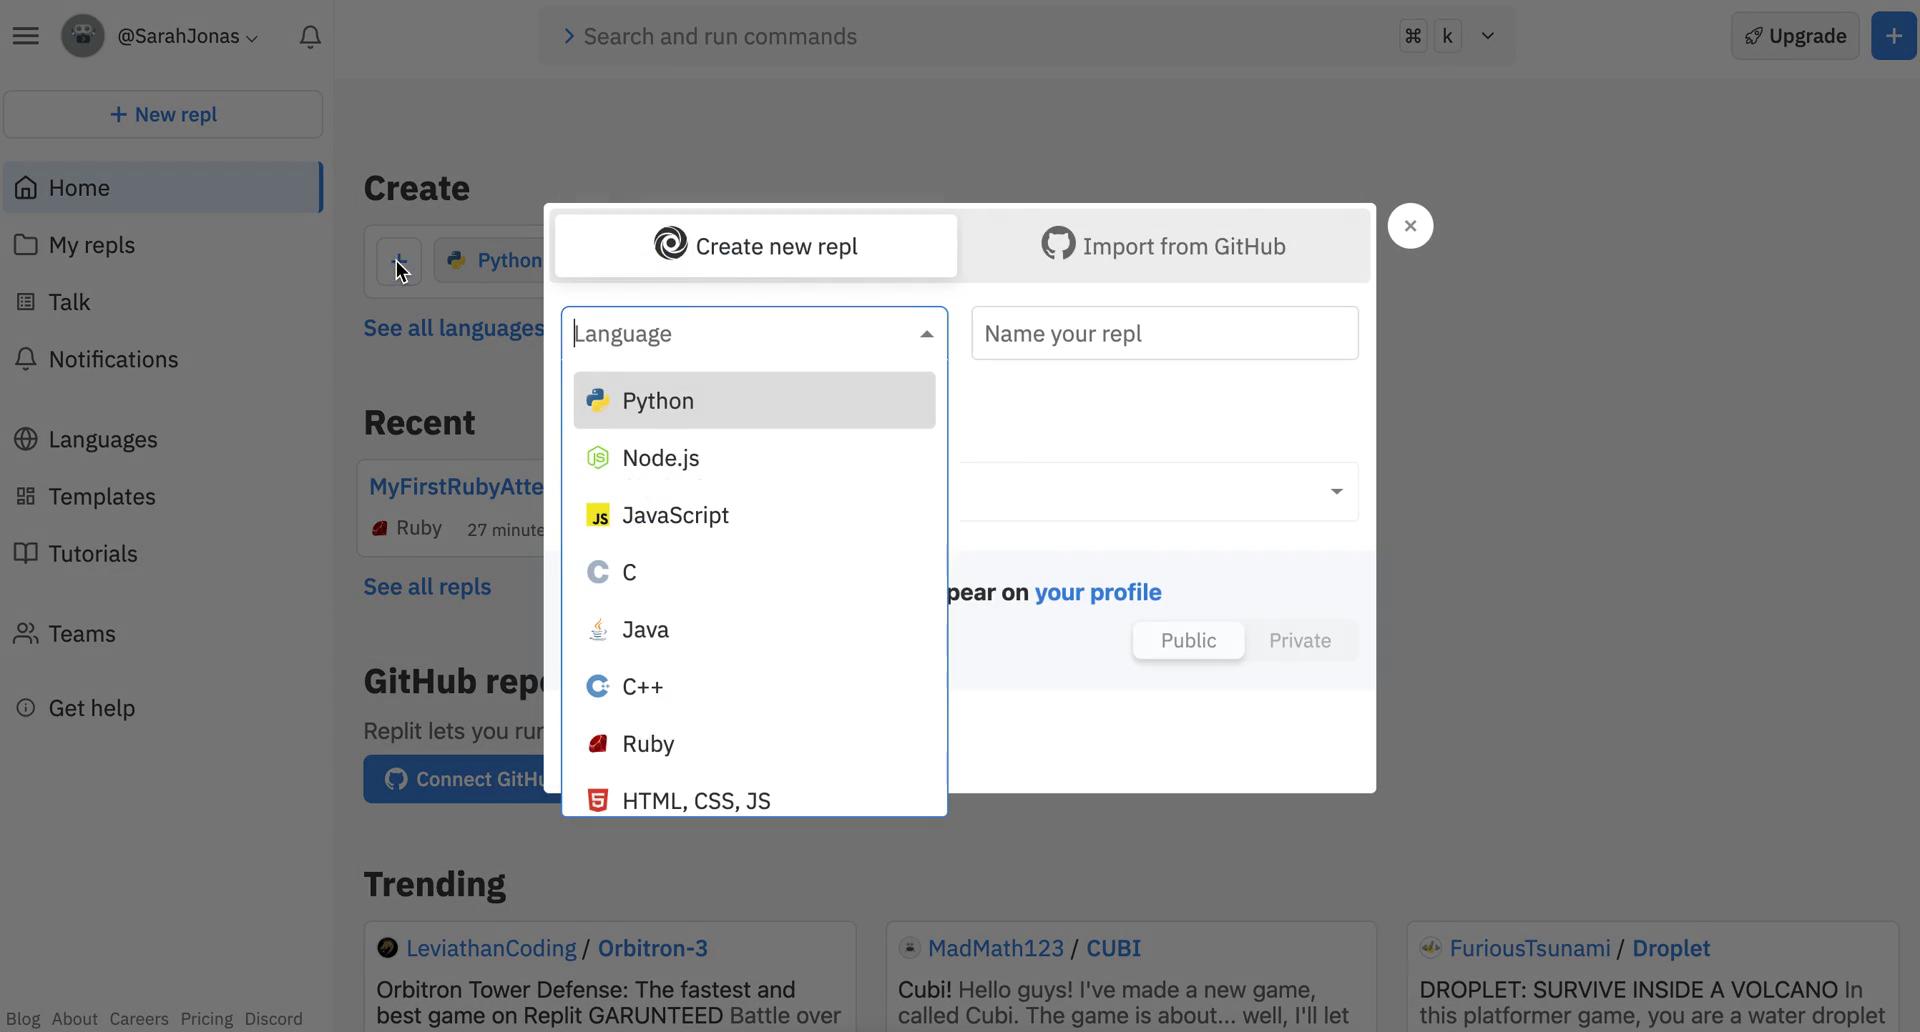Screen dimensions: 1920x1032
Task: Follow the 'your profile' link
Action: (x=1097, y=592)
